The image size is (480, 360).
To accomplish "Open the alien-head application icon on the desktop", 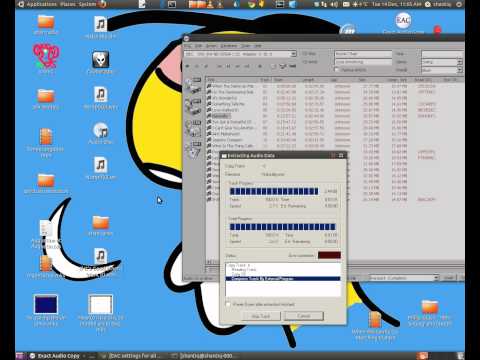I will tap(100, 60).
